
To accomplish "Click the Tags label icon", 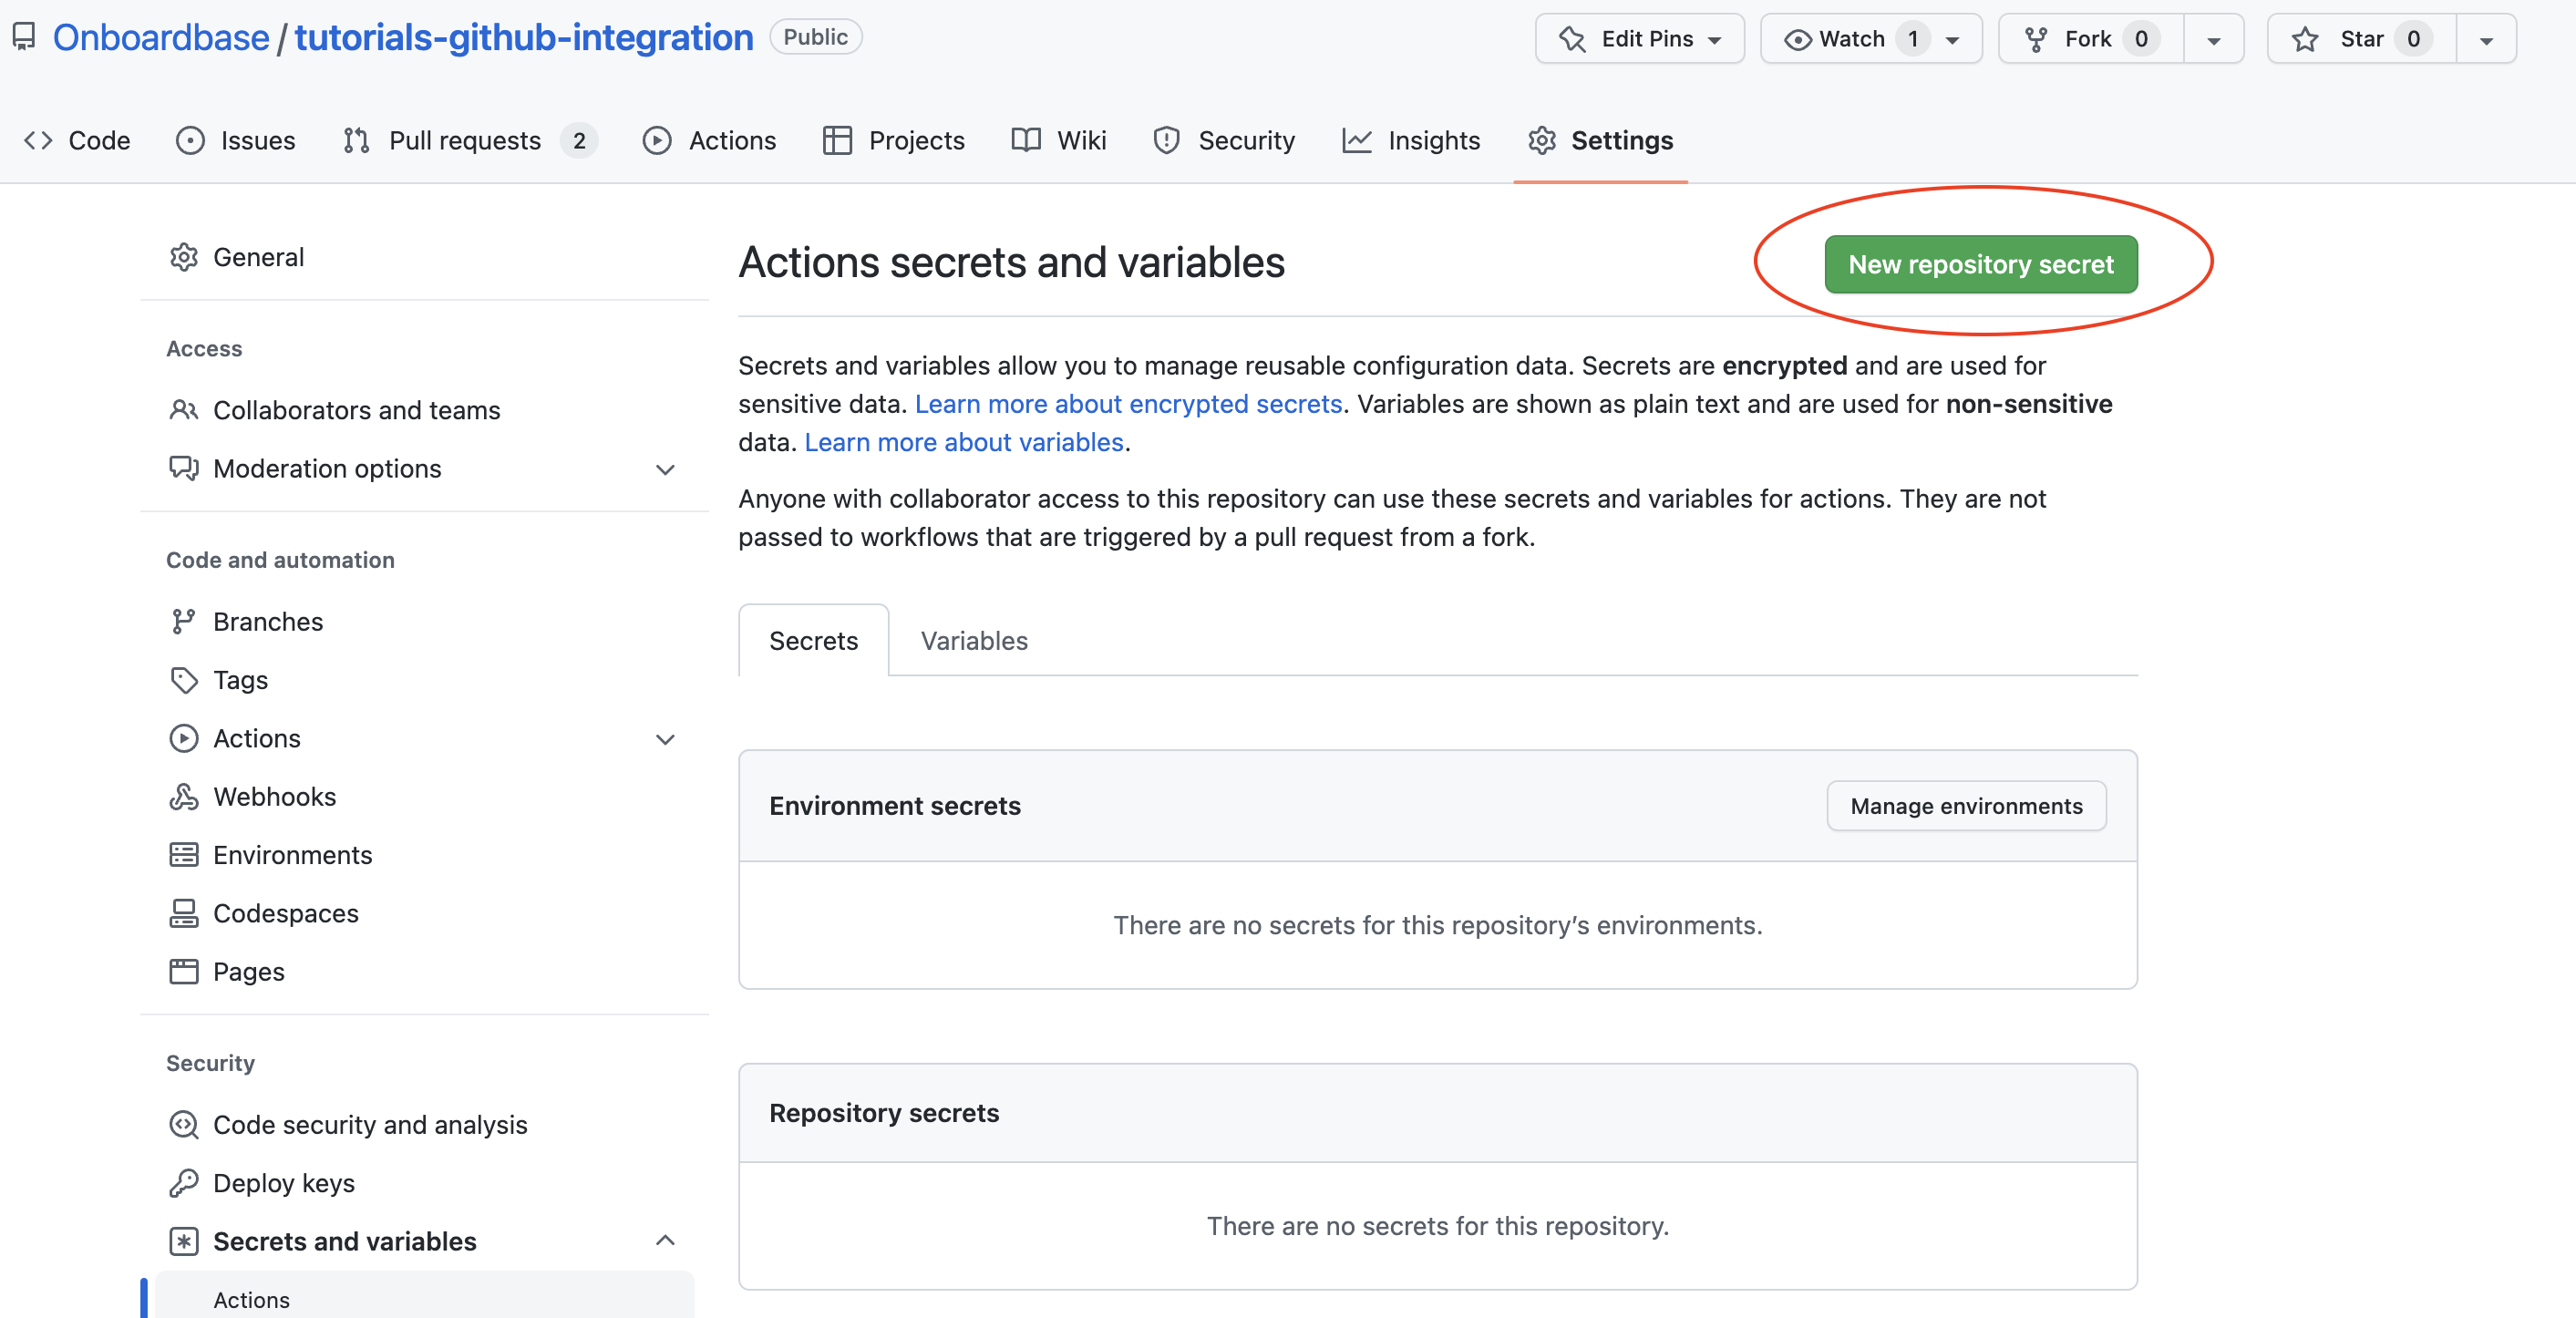I will coord(183,680).
